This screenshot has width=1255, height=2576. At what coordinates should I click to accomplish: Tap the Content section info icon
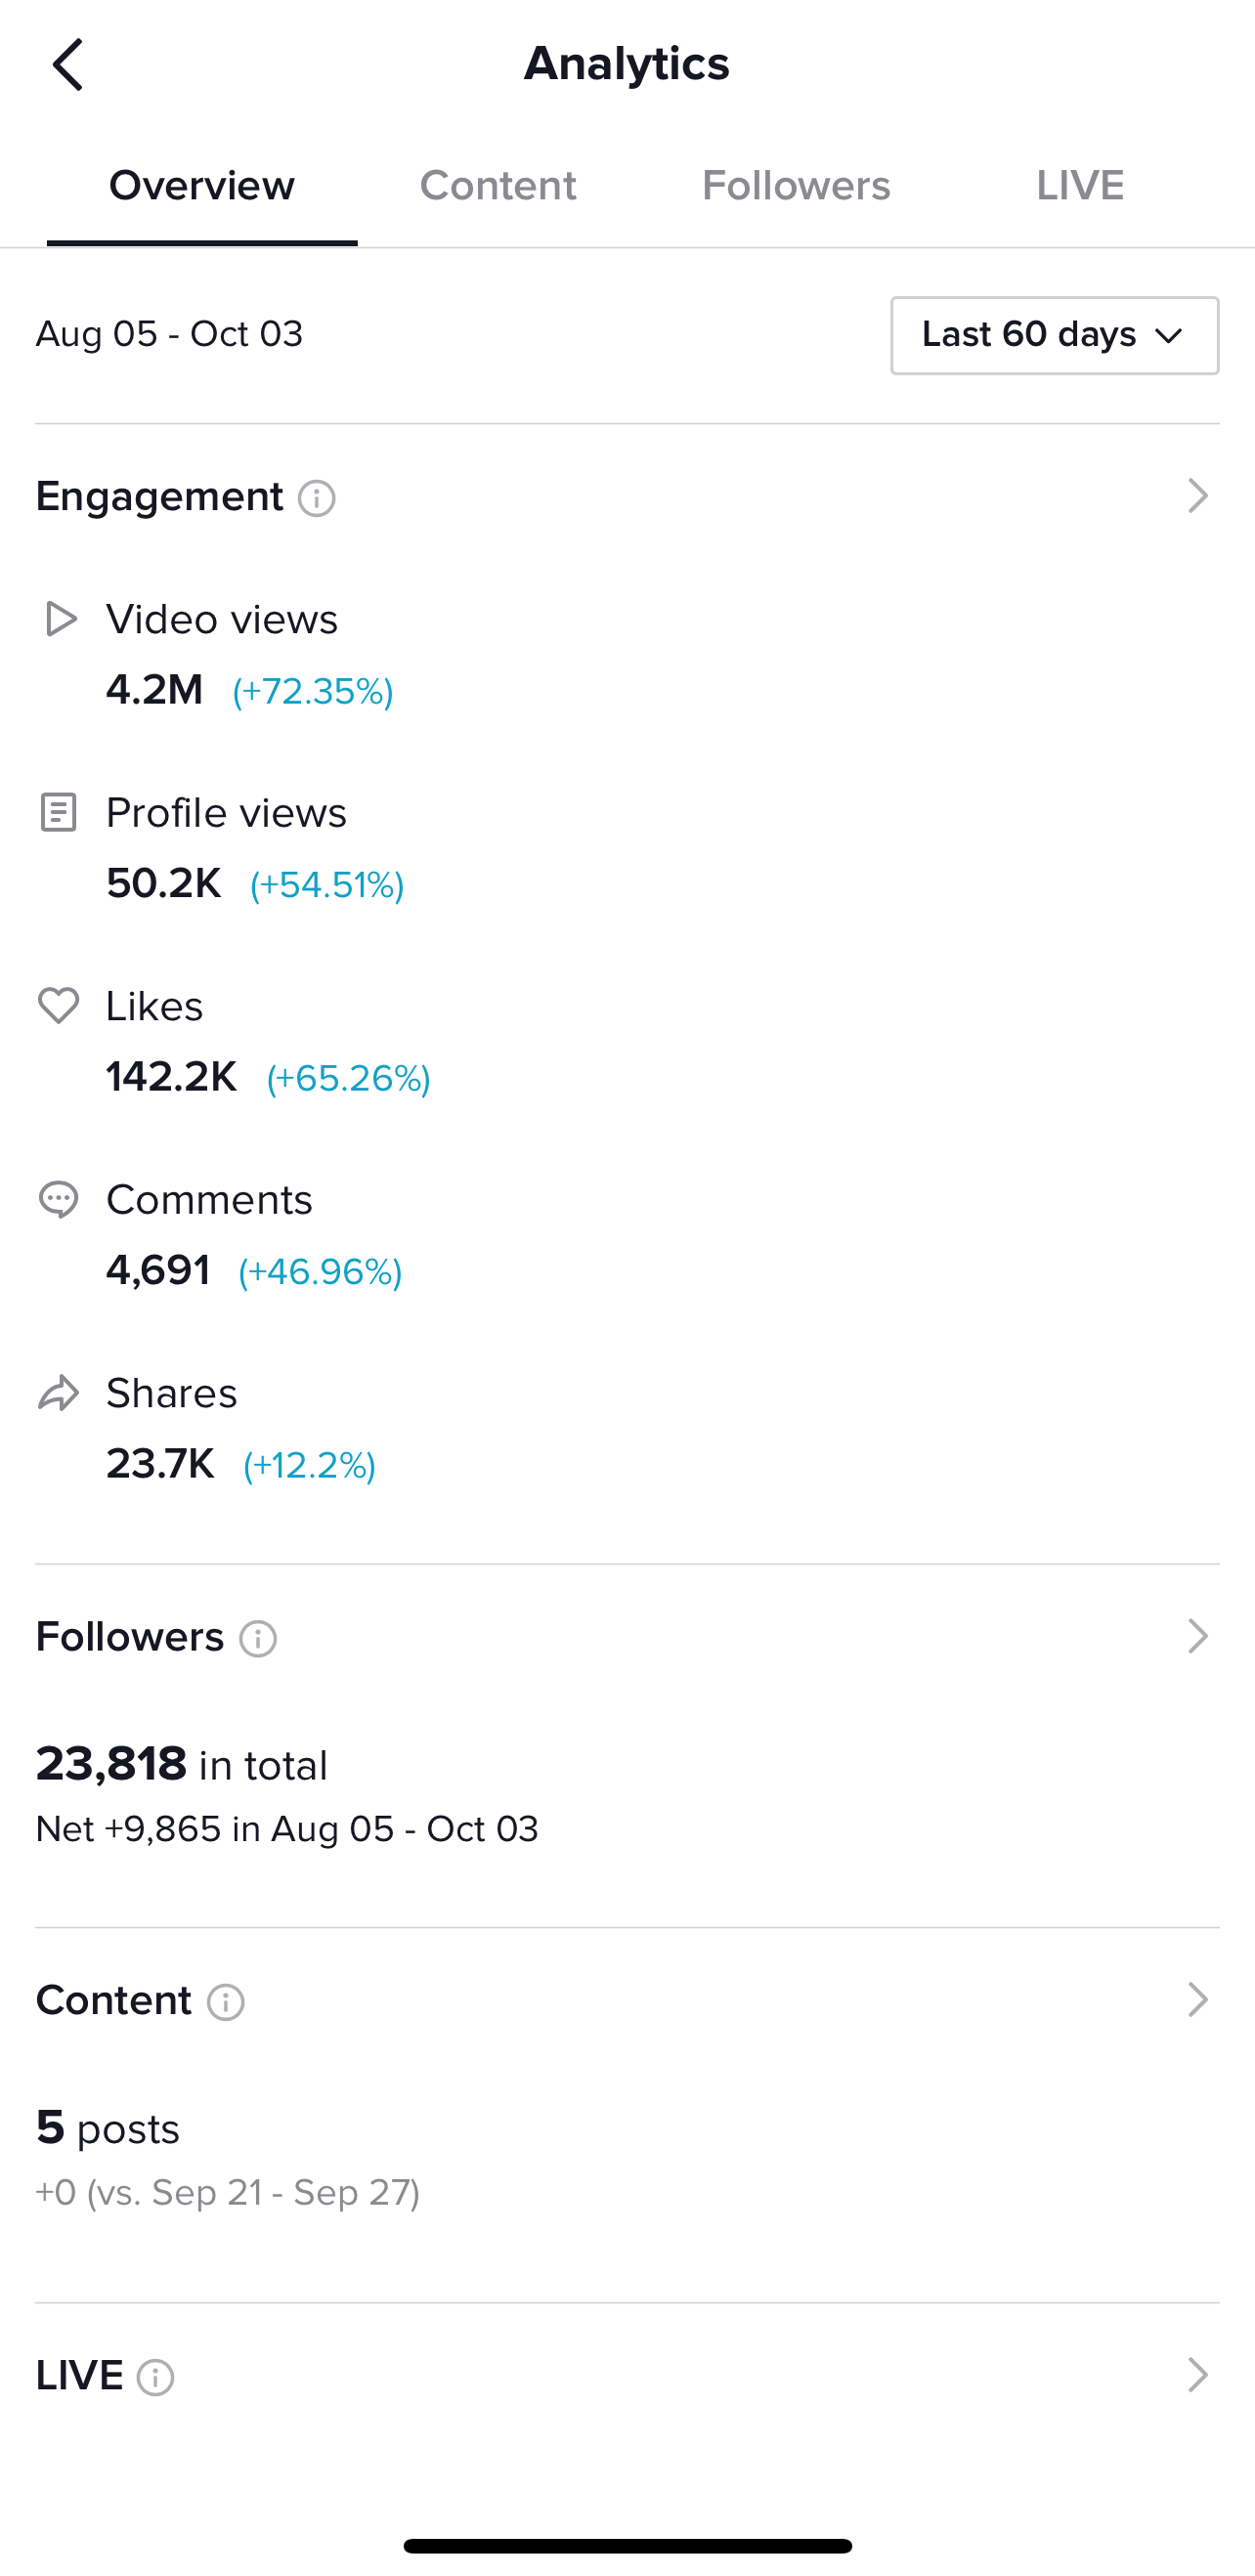tap(226, 2002)
